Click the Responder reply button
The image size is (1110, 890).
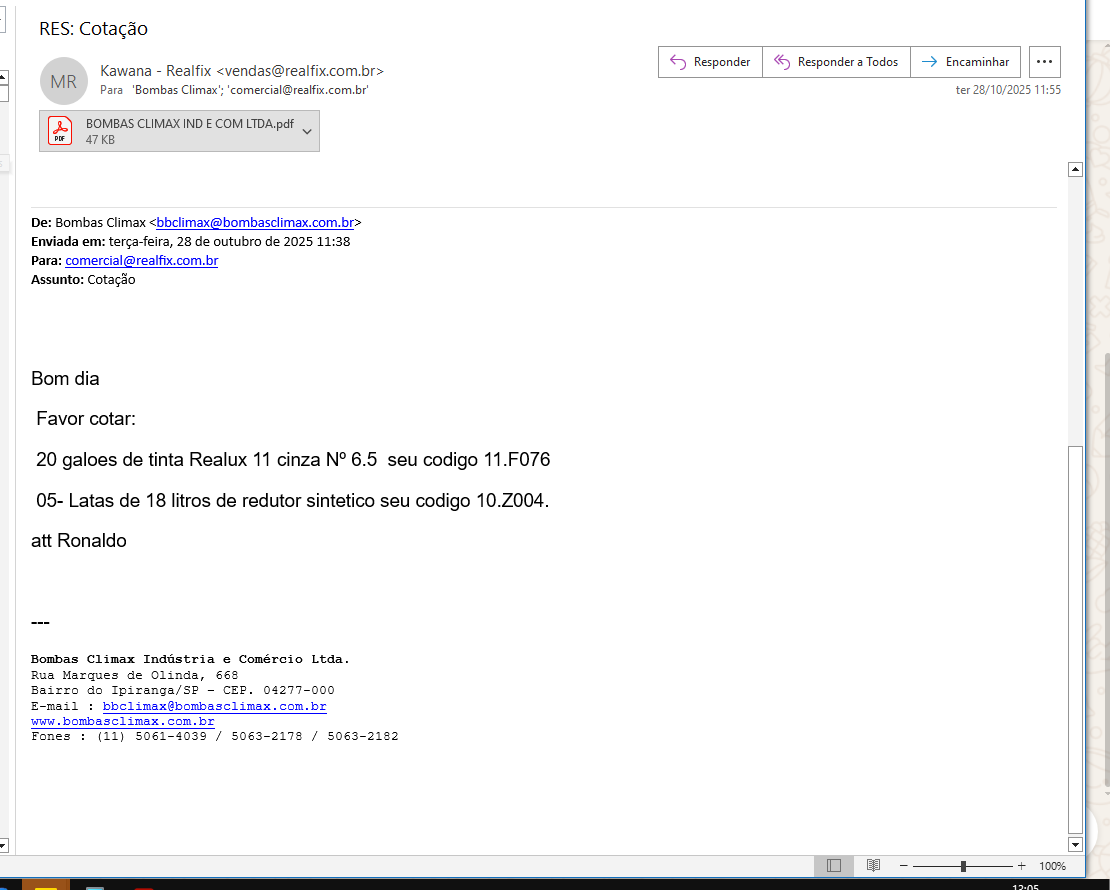pos(710,62)
